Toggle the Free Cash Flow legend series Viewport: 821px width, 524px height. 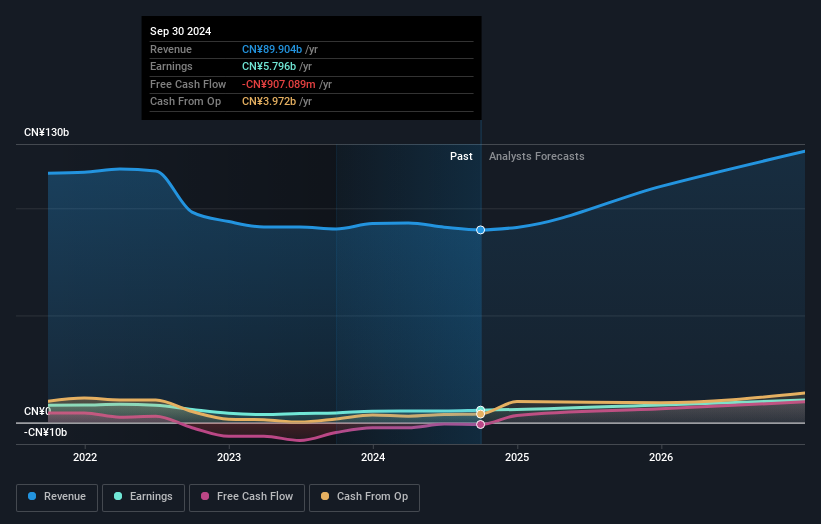[x=247, y=497]
